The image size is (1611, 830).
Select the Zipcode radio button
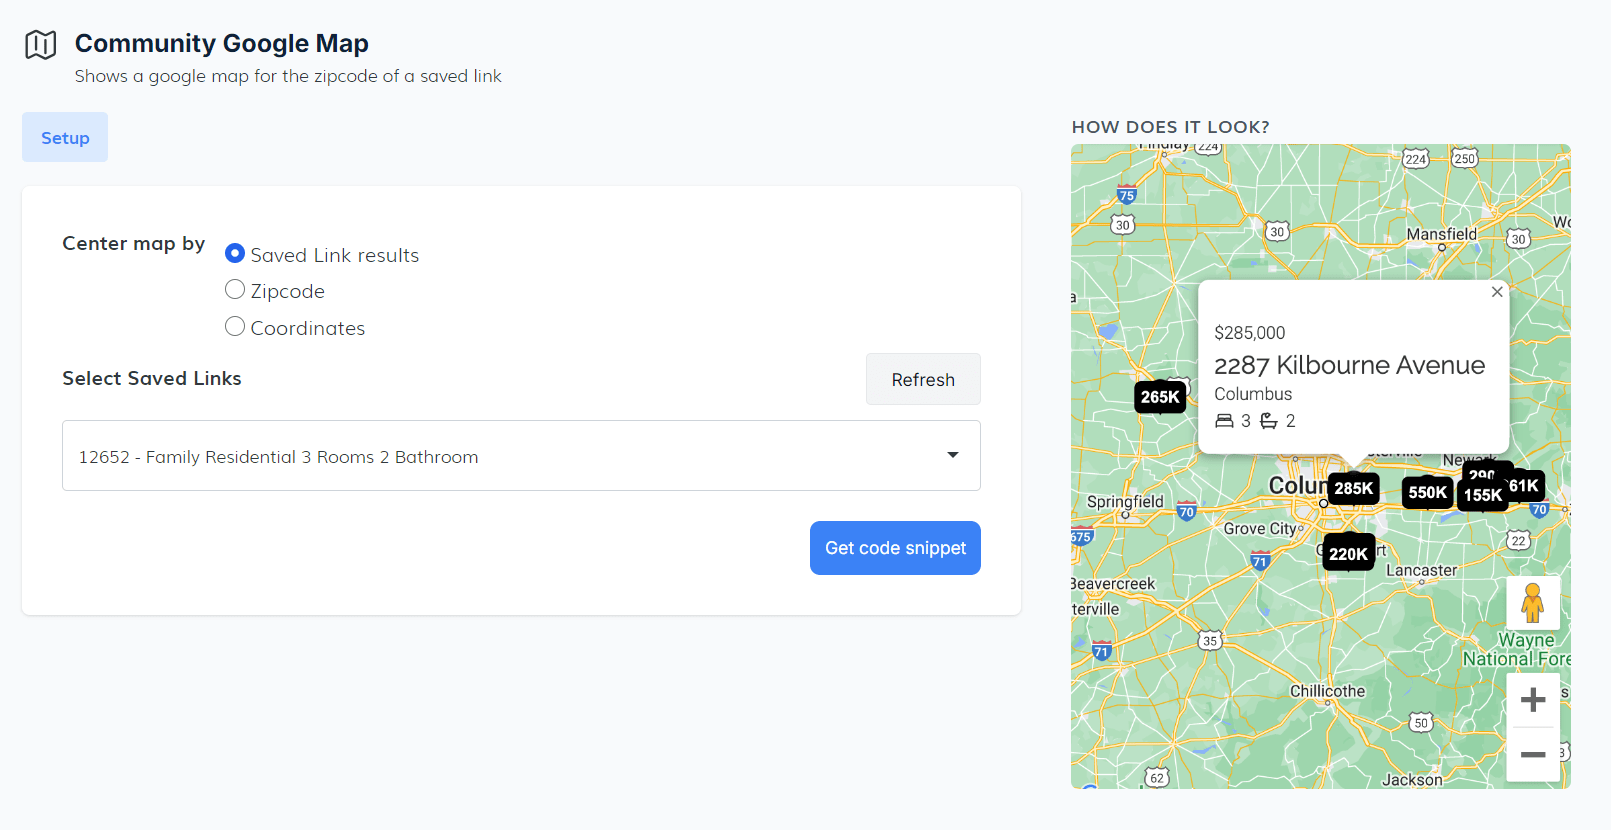pos(235,290)
